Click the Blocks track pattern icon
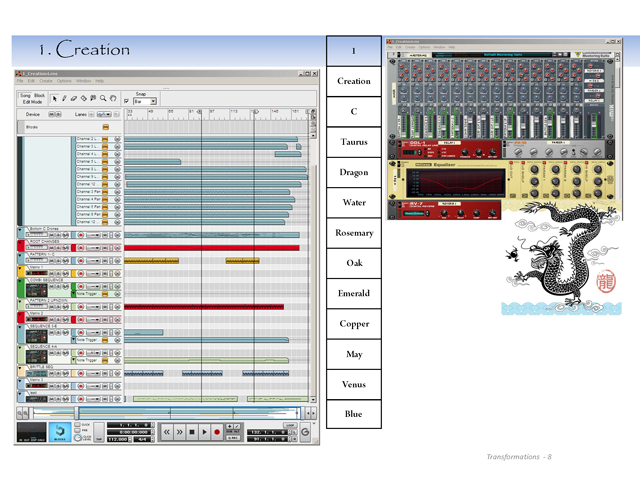Viewport: 640px width, 480px height. click(105, 127)
